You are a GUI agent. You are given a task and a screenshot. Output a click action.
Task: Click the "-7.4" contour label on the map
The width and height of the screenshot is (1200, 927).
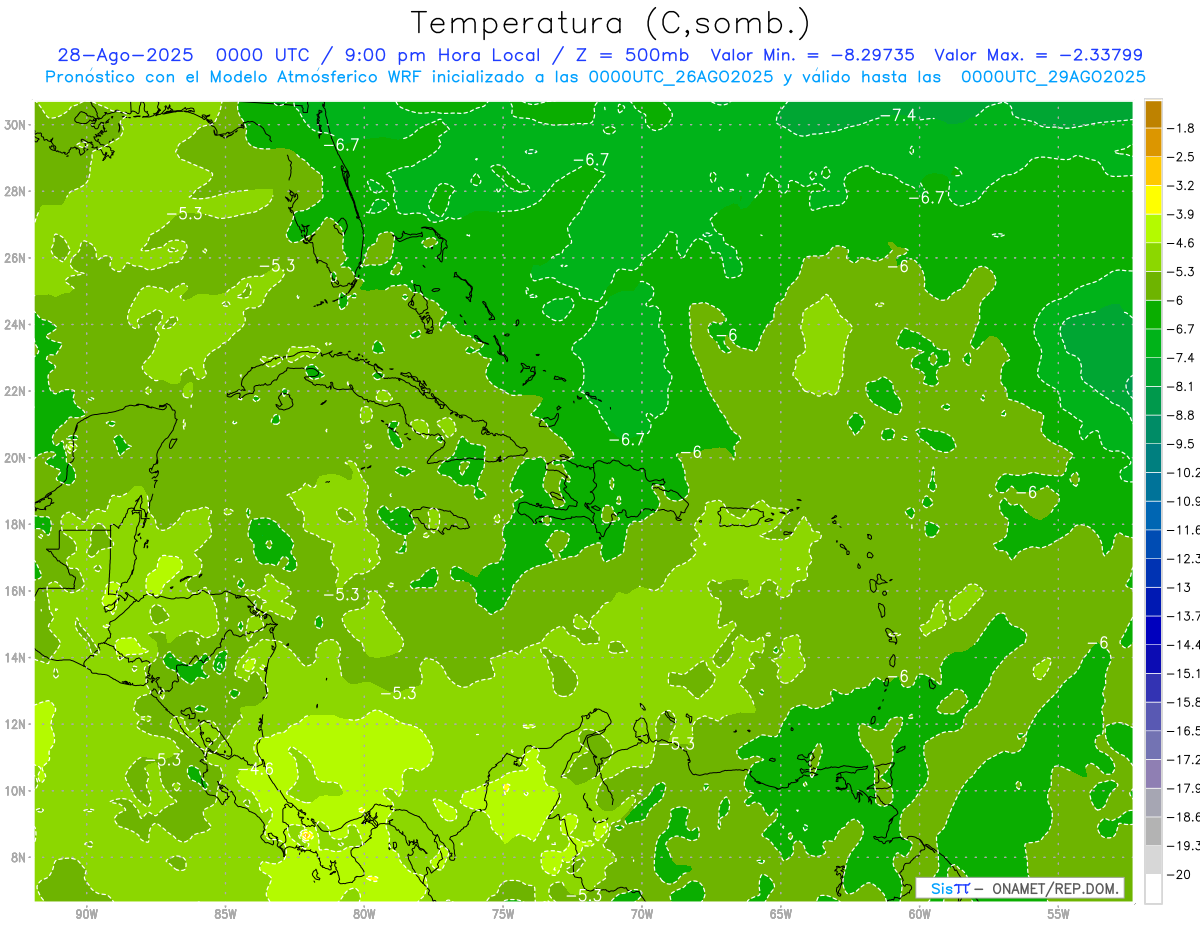click(897, 116)
